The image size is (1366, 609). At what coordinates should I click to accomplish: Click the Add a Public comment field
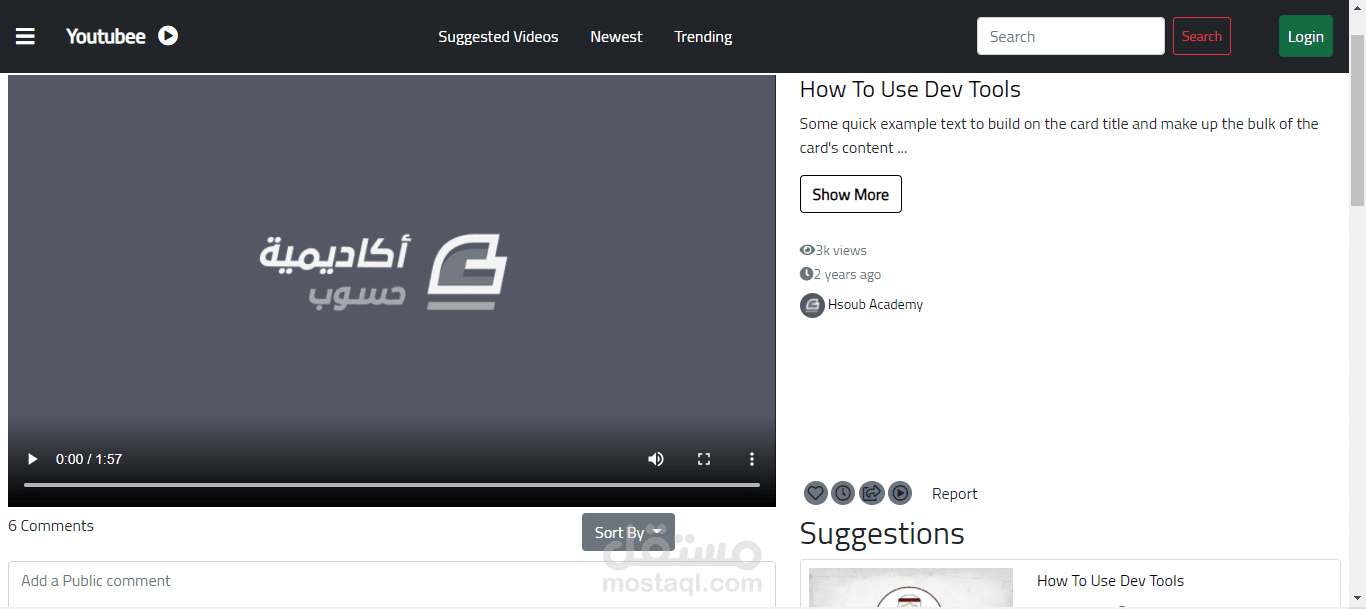(392, 582)
